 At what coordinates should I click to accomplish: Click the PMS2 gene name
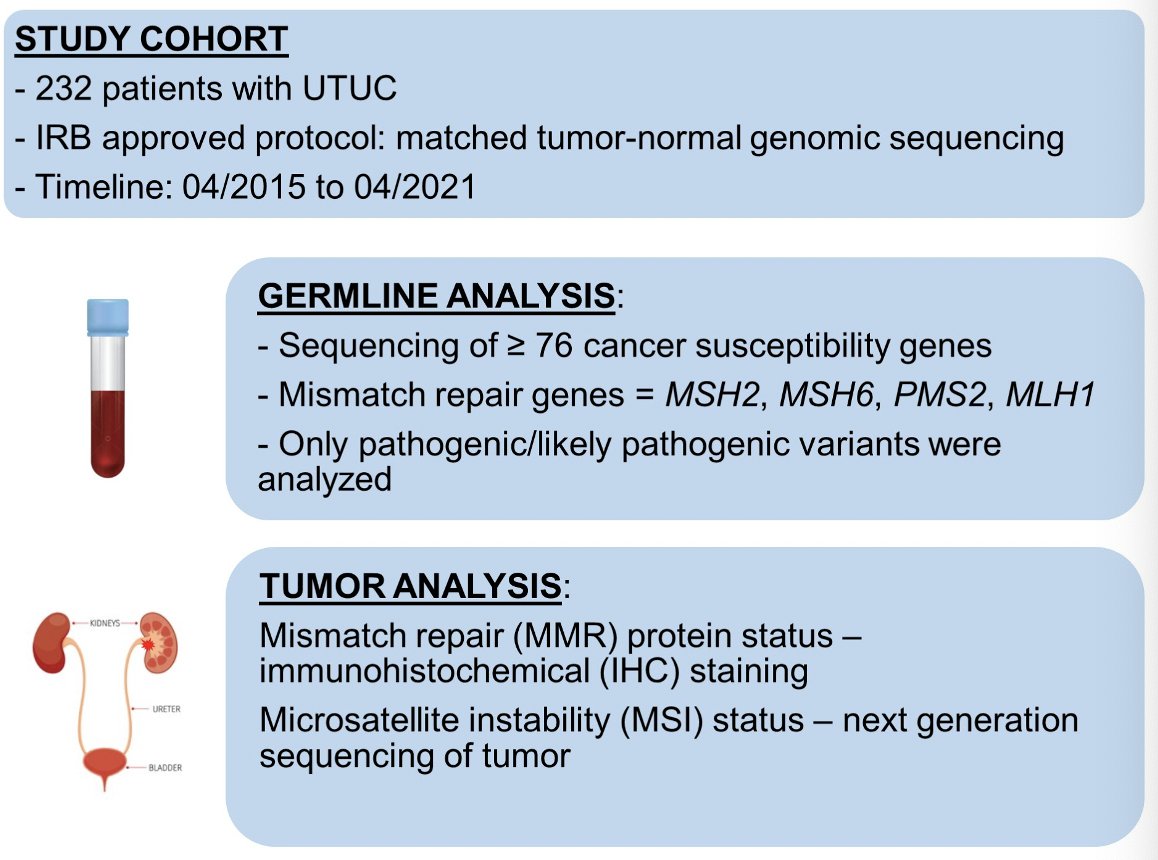939,395
